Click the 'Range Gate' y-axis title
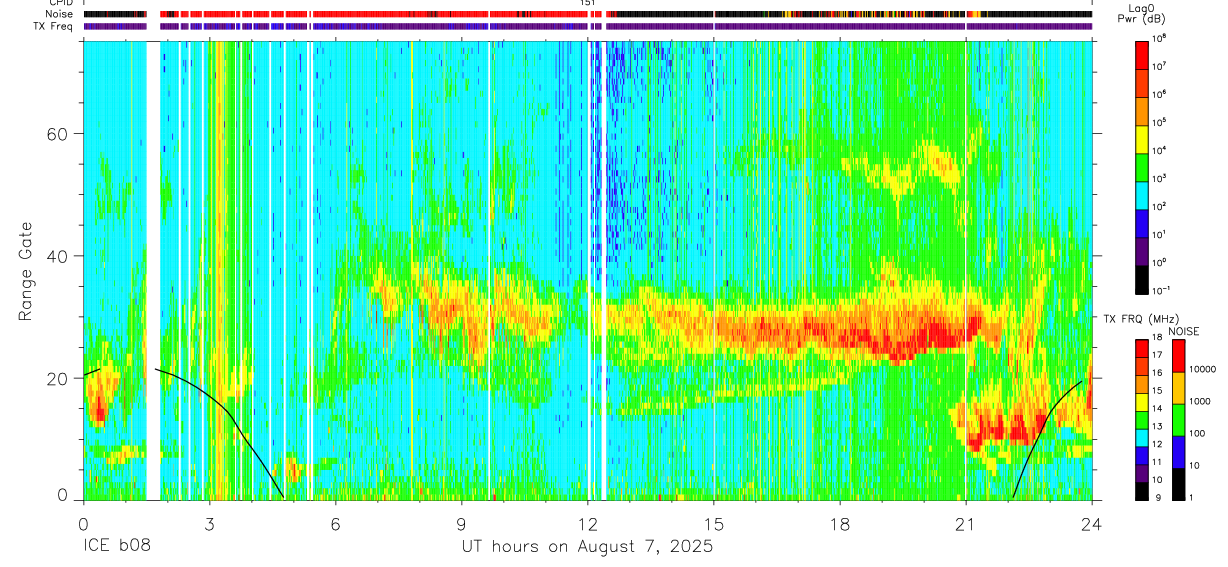Screen dimensions: 1228x567 point(25,272)
